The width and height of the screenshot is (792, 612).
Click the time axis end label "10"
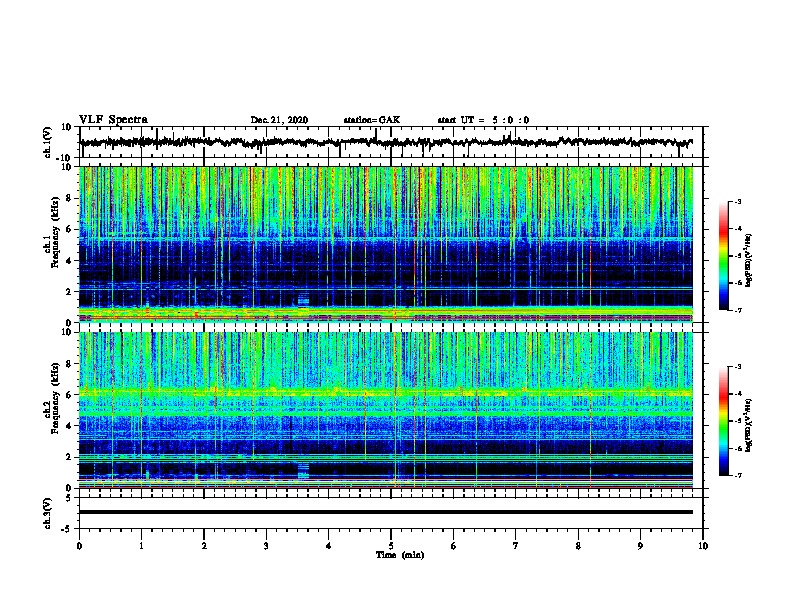click(x=703, y=546)
